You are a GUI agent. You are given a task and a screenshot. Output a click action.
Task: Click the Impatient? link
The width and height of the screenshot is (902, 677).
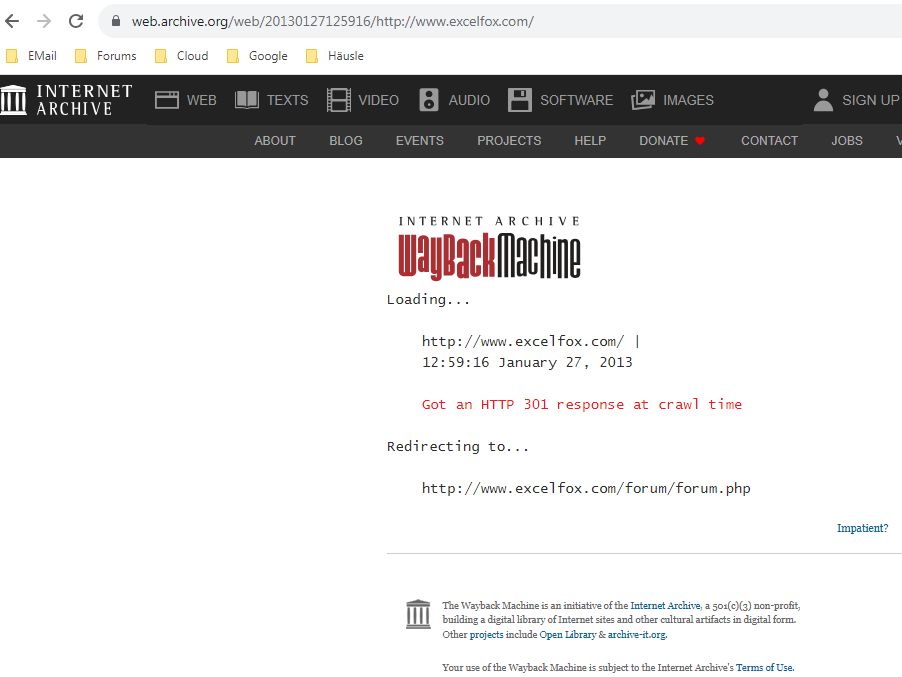[x=862, y=528]
